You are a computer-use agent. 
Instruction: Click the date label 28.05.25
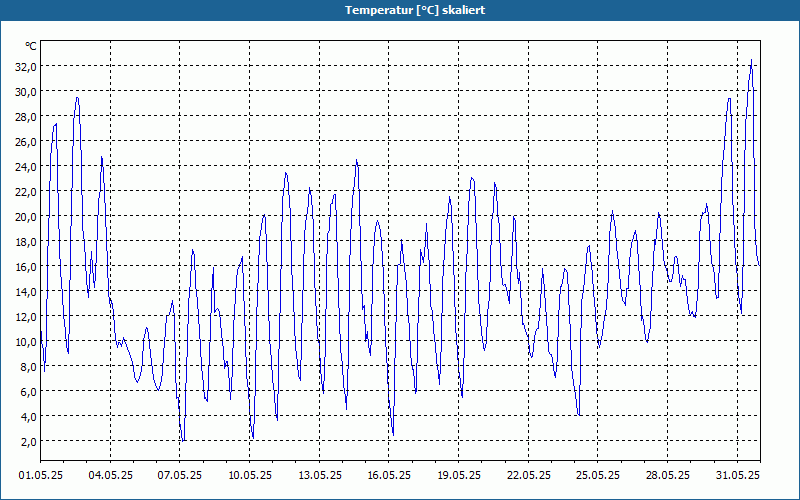click(667, 475)
